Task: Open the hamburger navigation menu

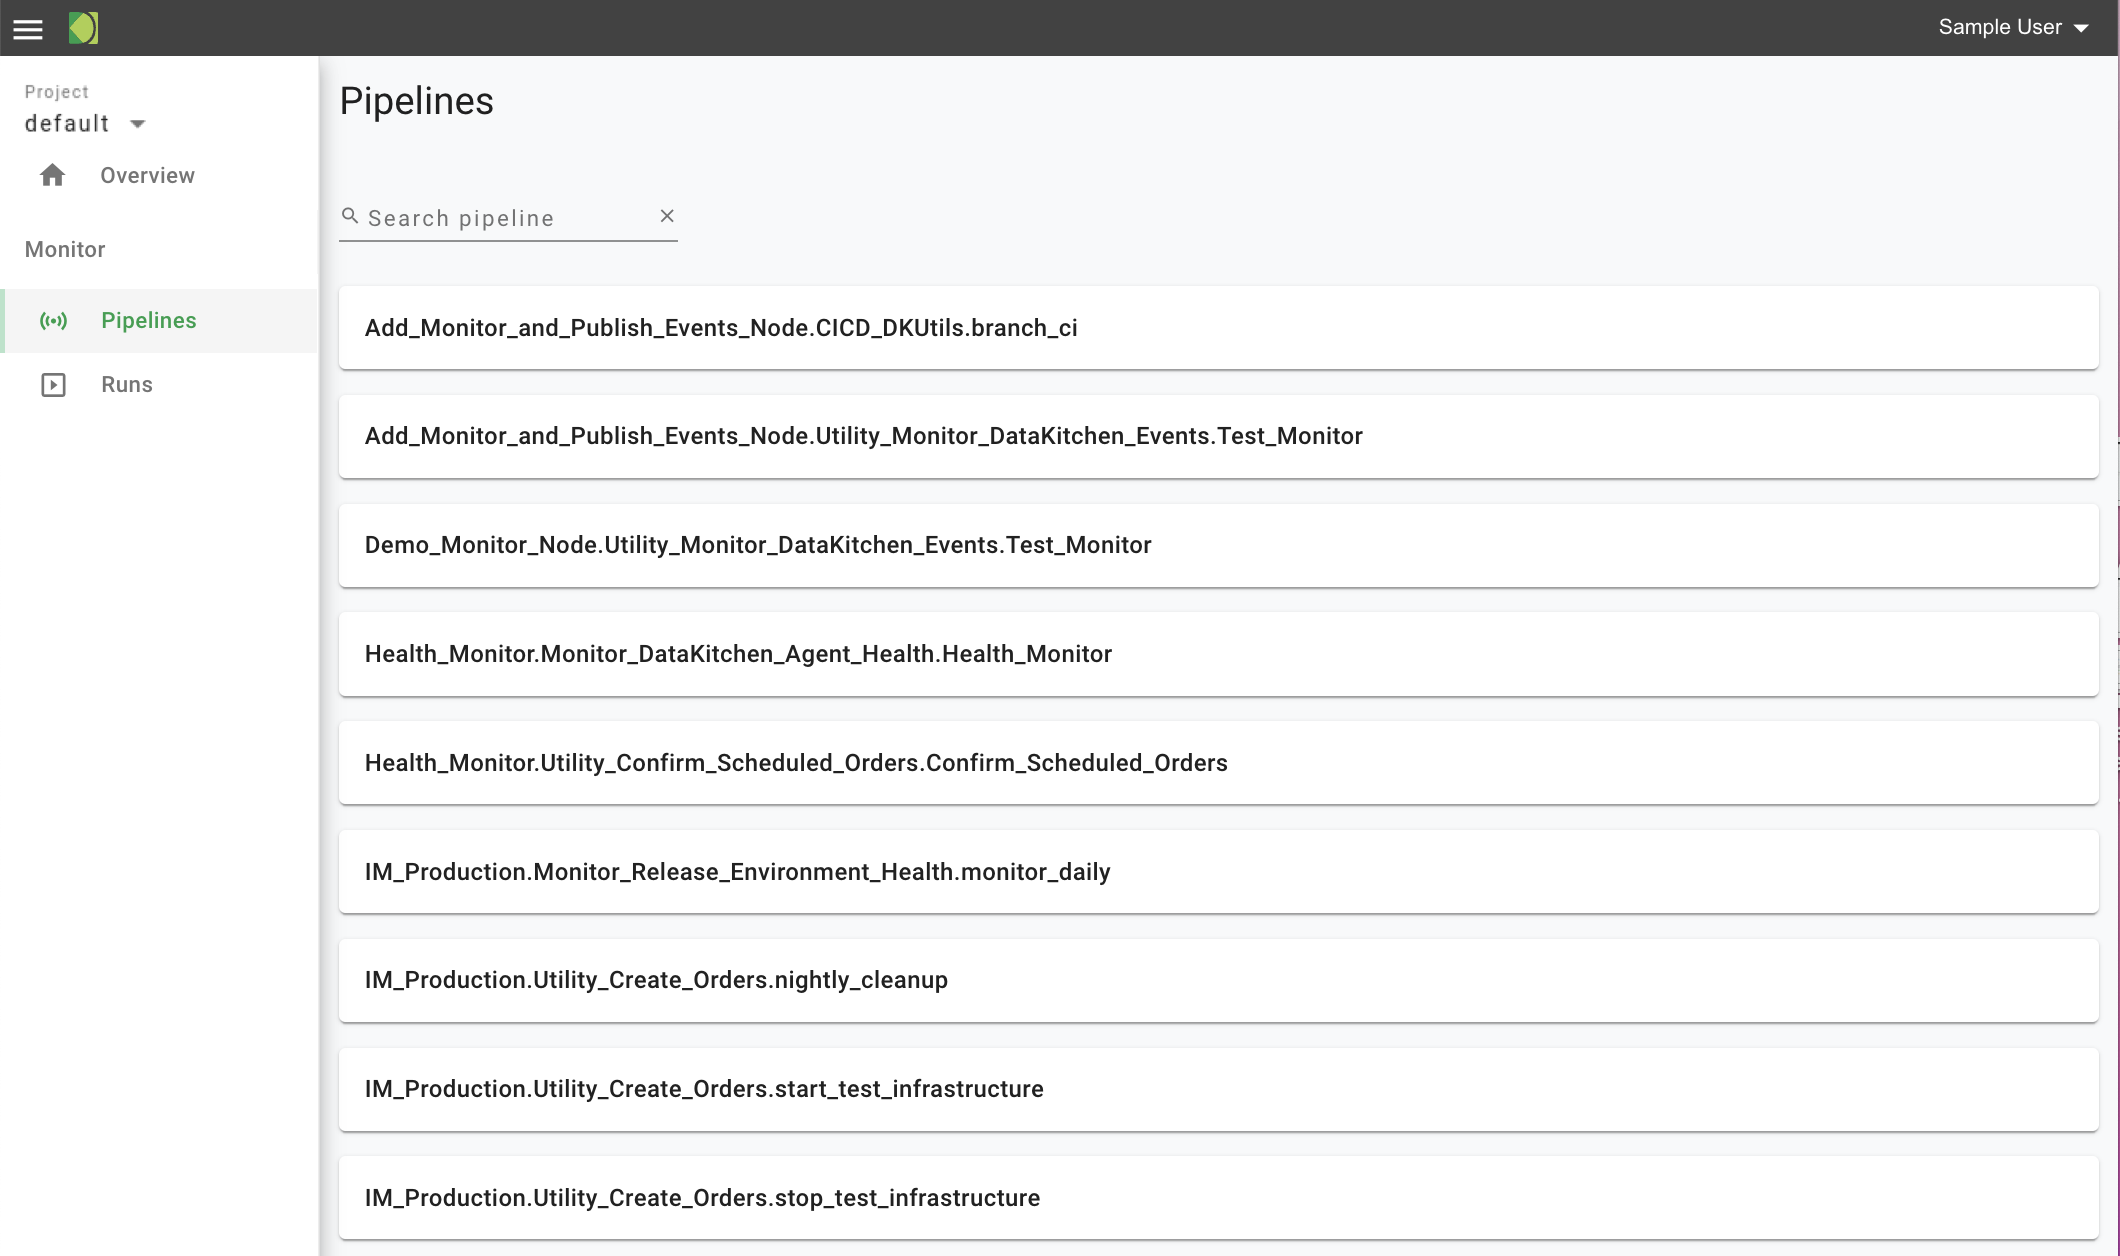Action: tap(28, 28)
